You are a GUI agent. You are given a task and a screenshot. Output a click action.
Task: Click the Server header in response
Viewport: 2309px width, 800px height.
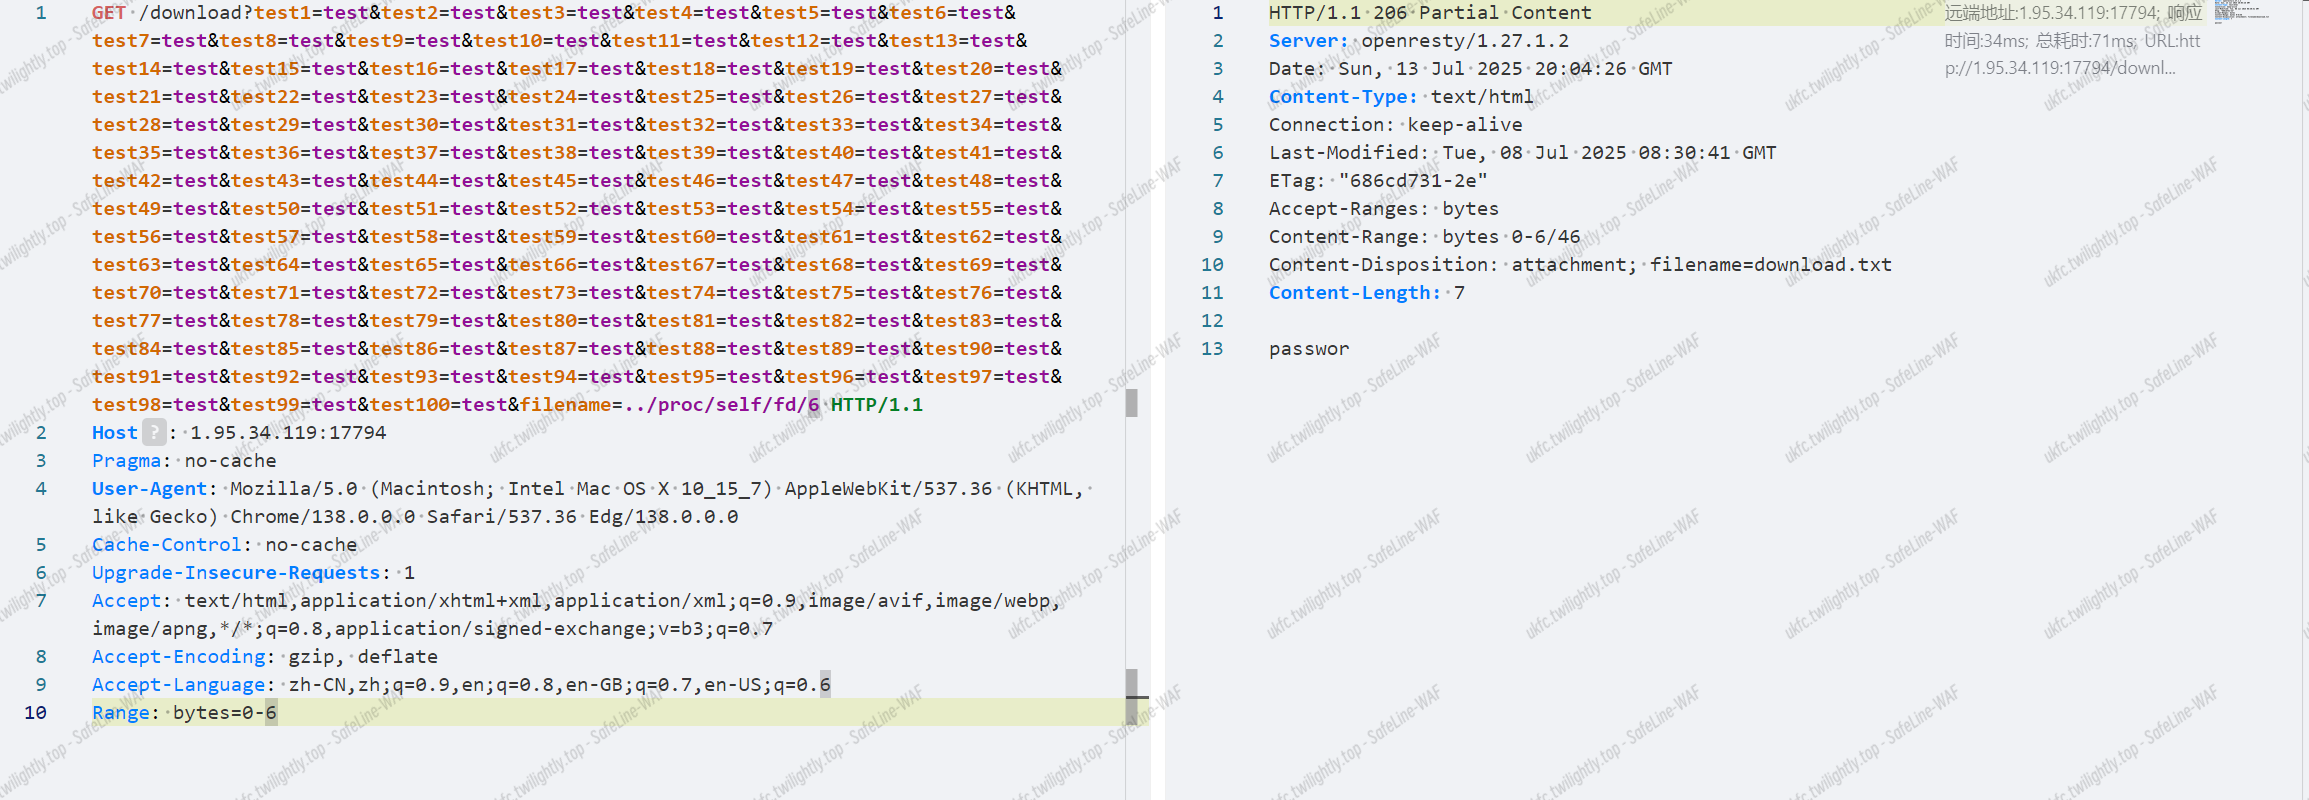tap(1308, 41)
